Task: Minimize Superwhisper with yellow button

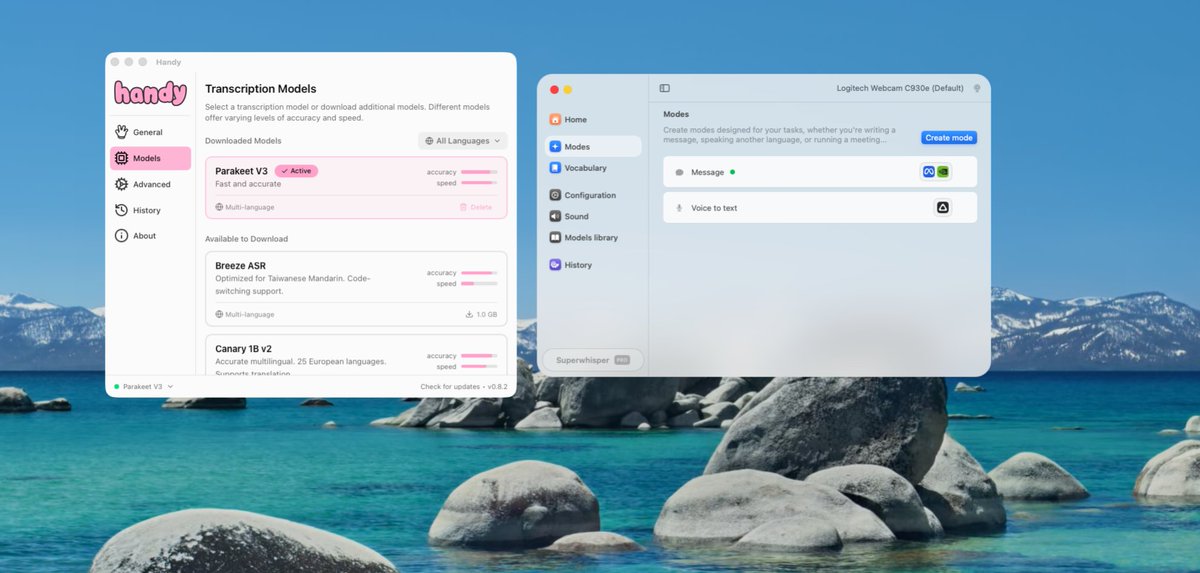Action: point(568,90)
